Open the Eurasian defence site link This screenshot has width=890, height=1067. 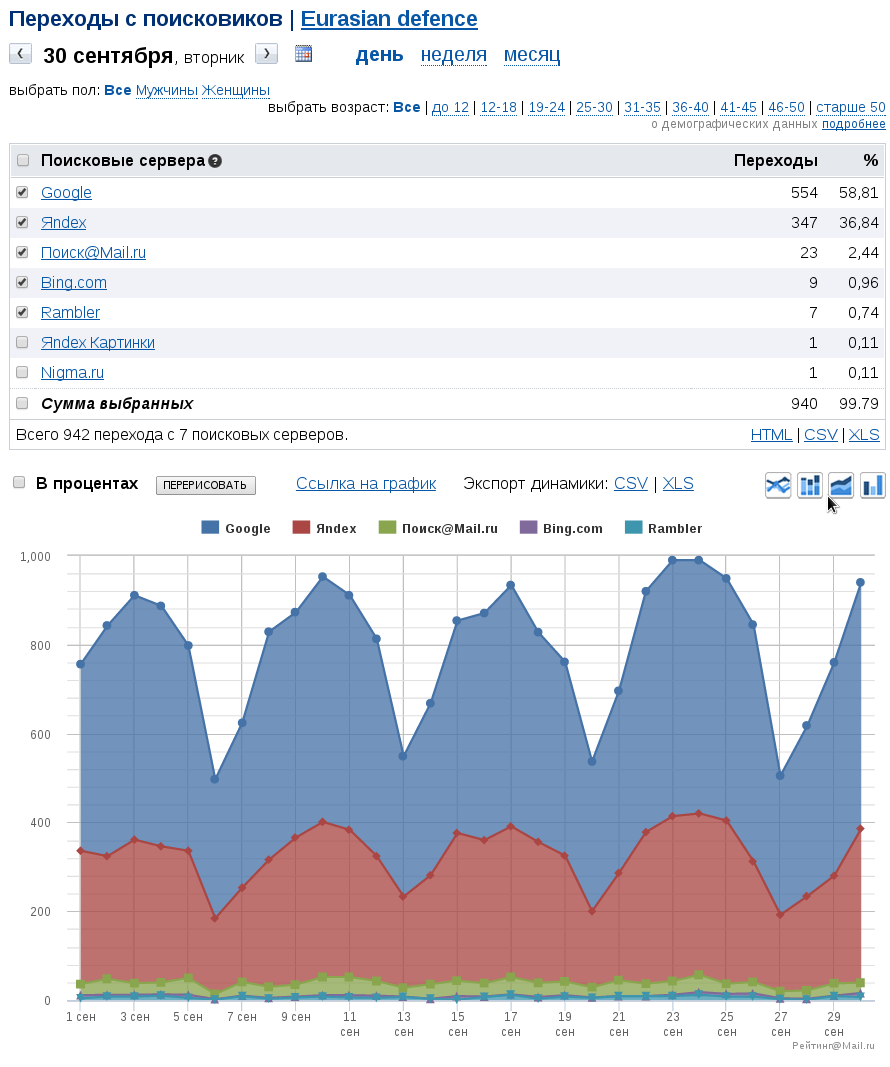(389, 19)
